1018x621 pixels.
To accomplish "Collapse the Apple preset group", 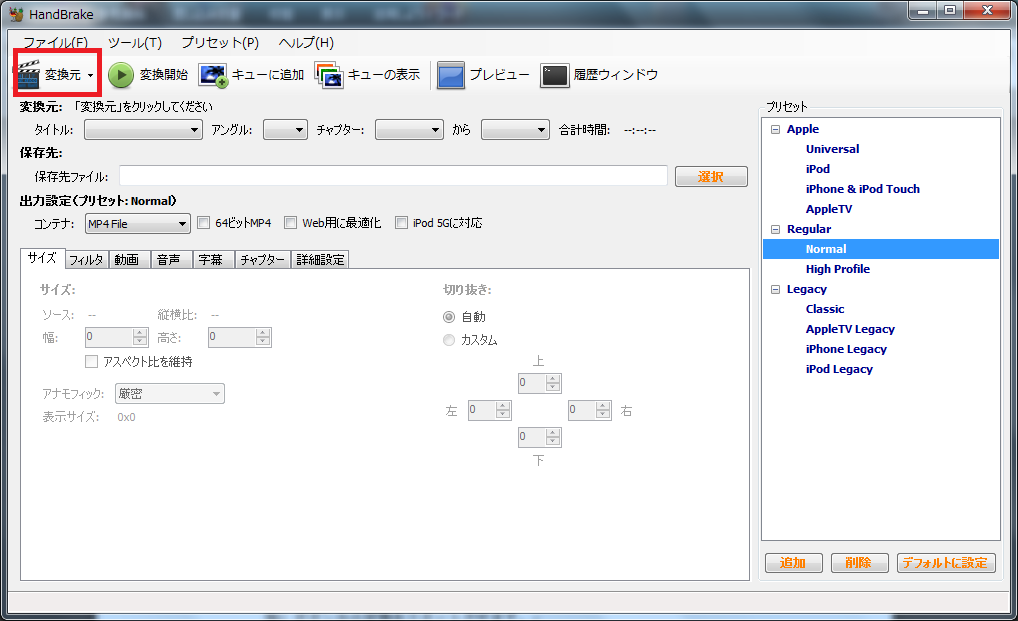I will coord(775,129).
